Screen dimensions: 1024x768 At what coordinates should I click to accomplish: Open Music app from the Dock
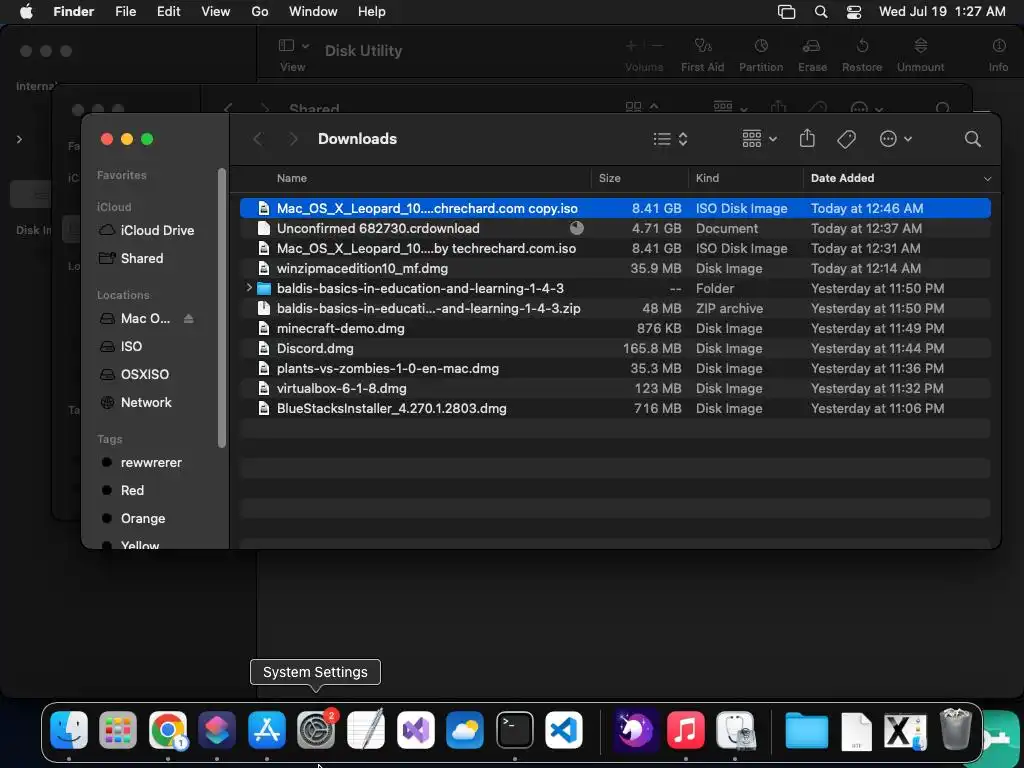point(686,730)
